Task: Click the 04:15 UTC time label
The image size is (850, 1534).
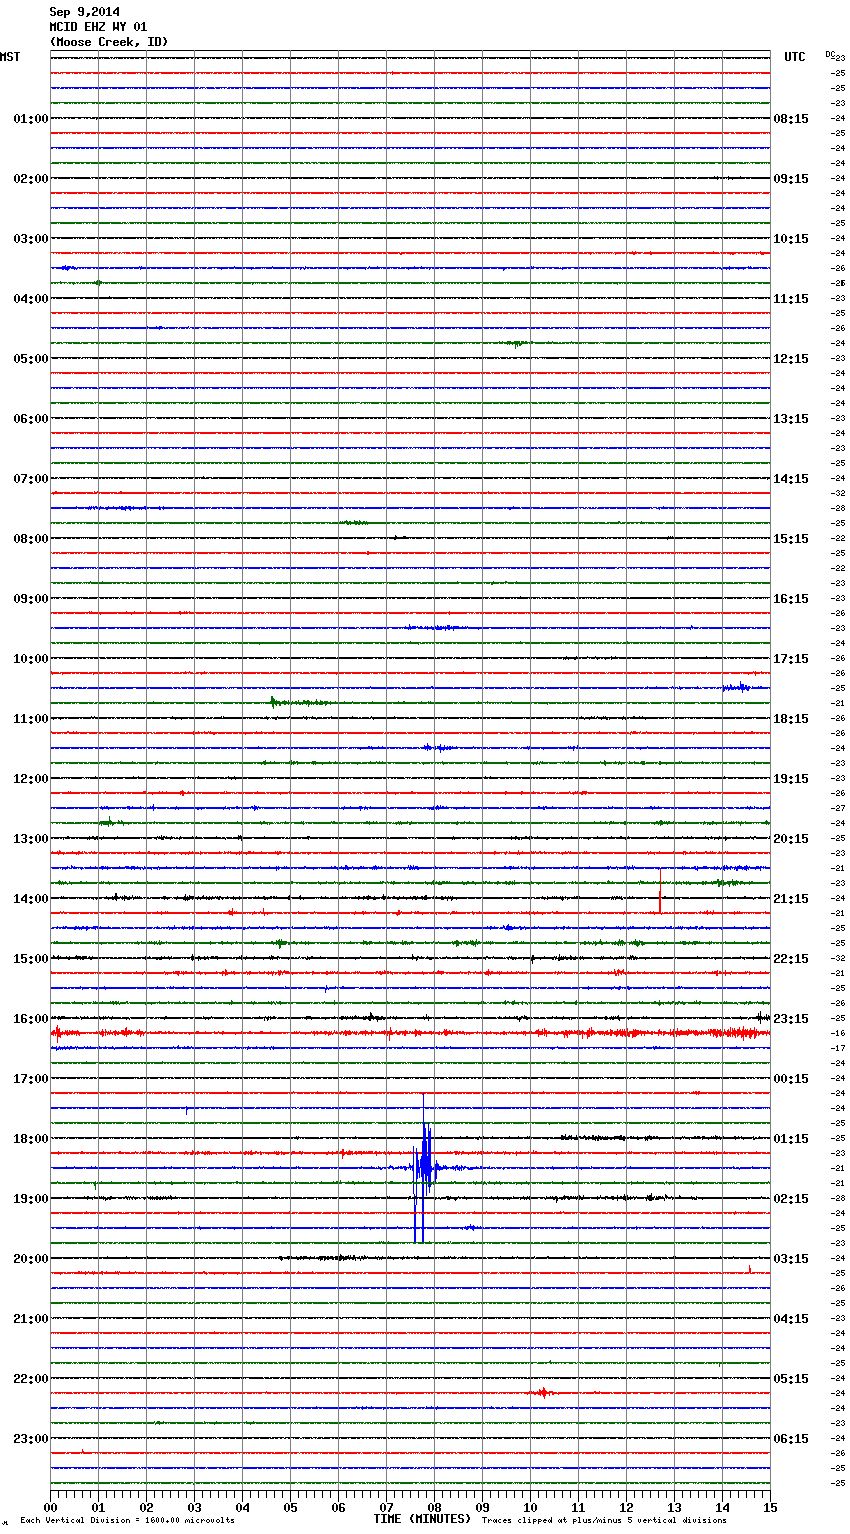Action: 791,1319
